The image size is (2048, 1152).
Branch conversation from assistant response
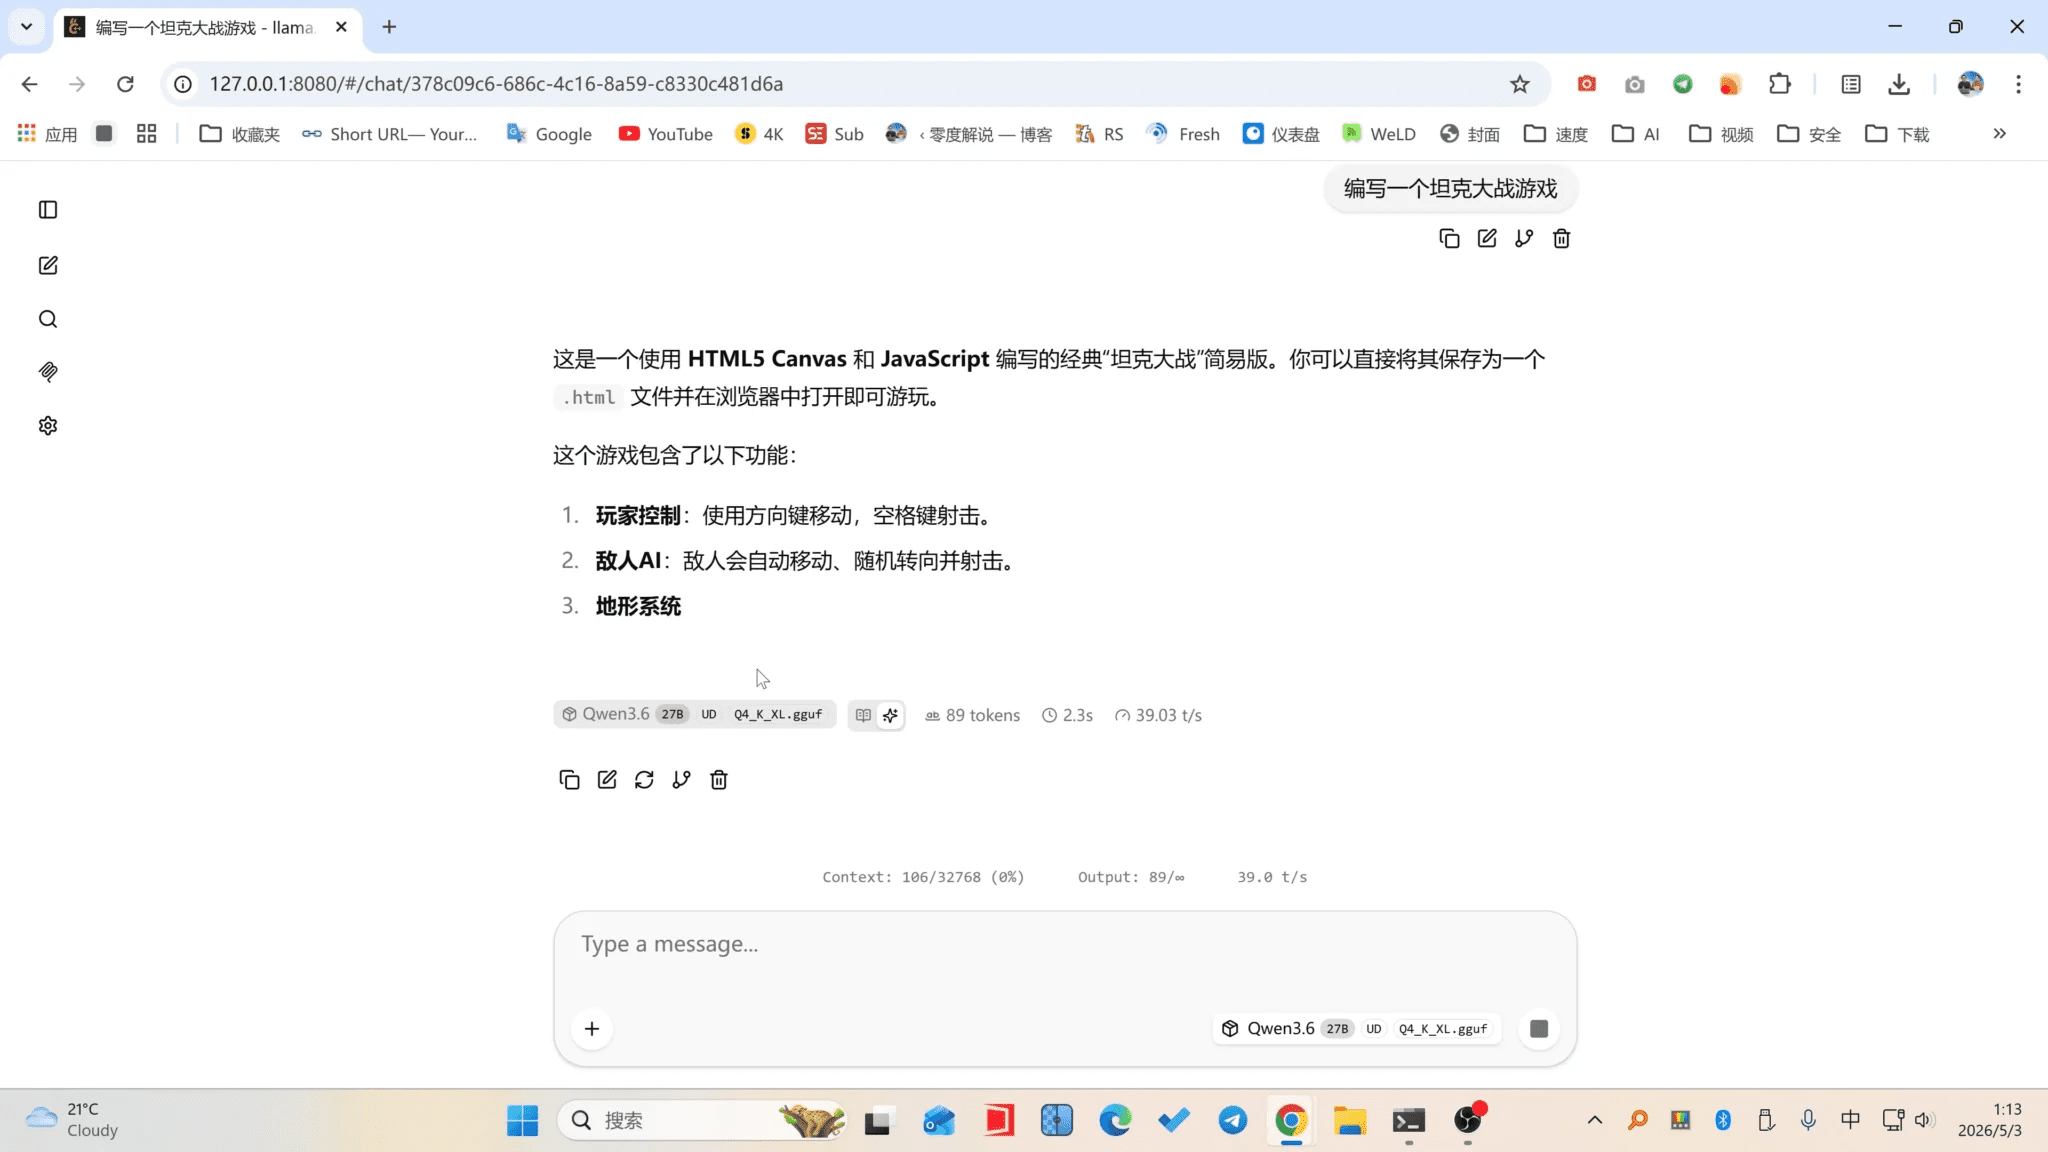681,780
